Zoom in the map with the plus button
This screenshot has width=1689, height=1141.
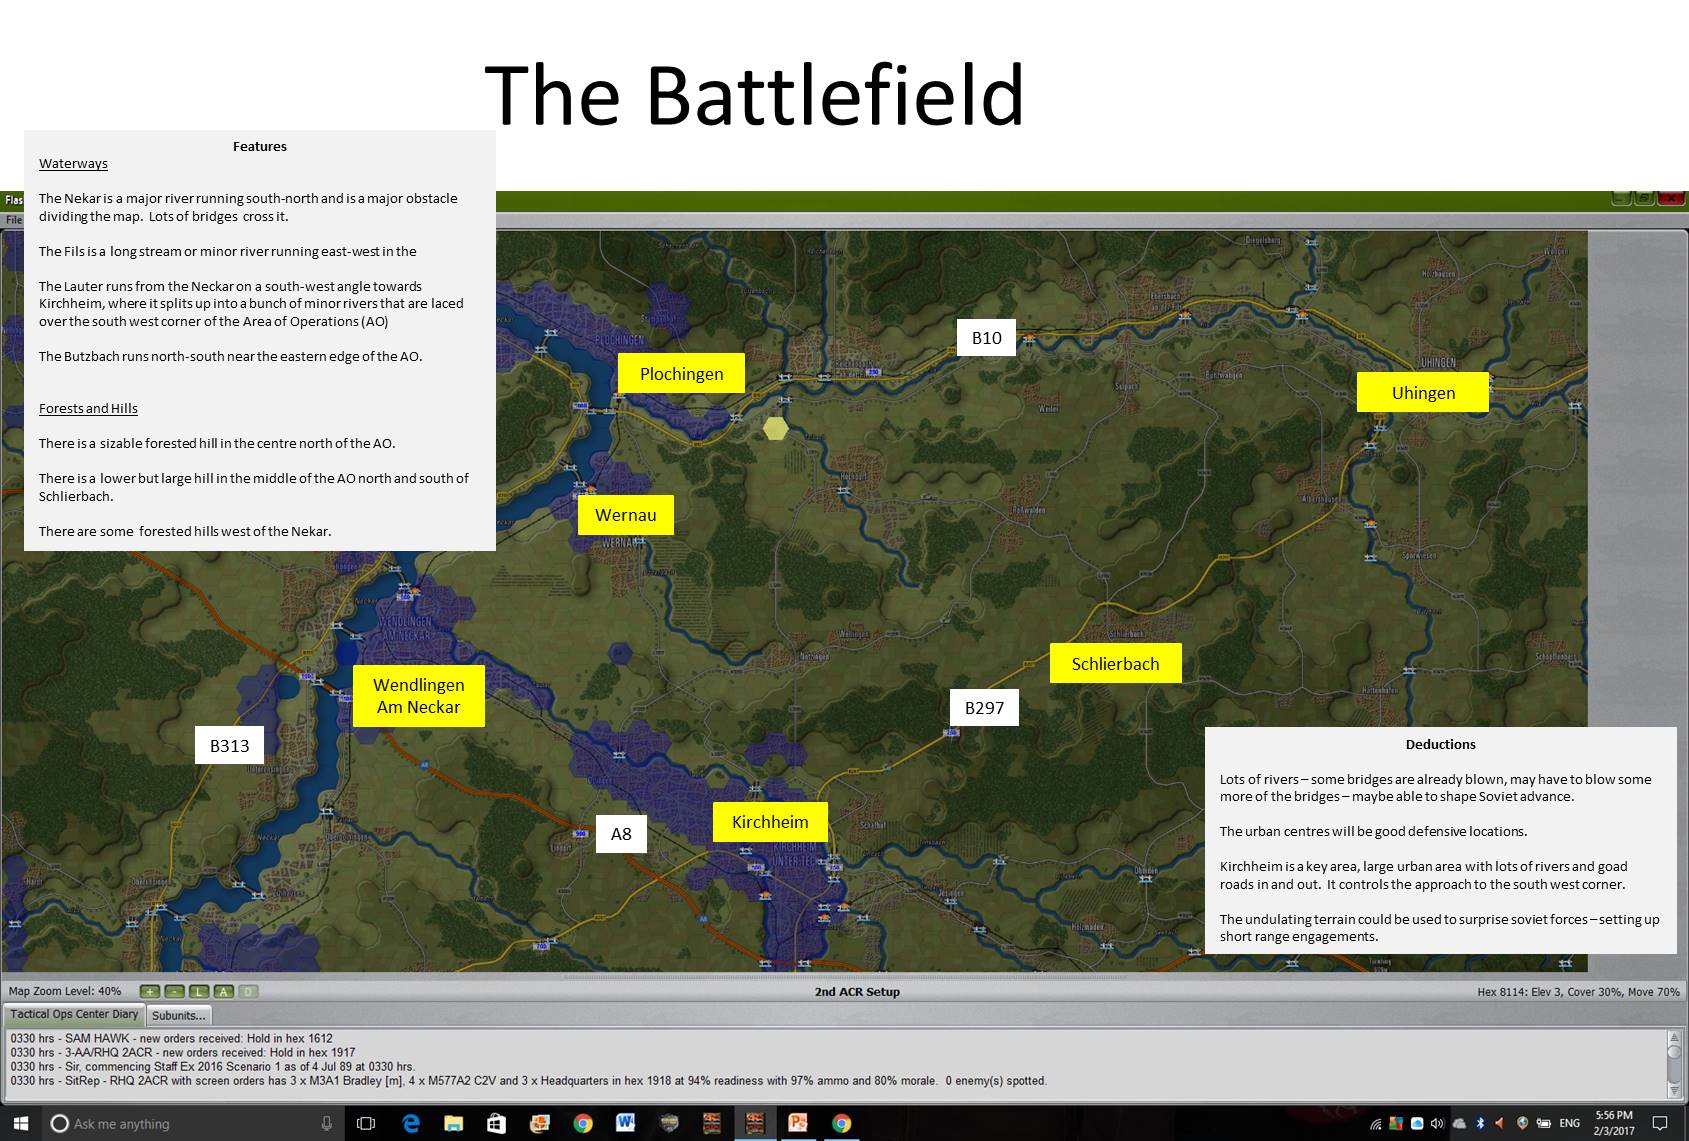[150, 992]
